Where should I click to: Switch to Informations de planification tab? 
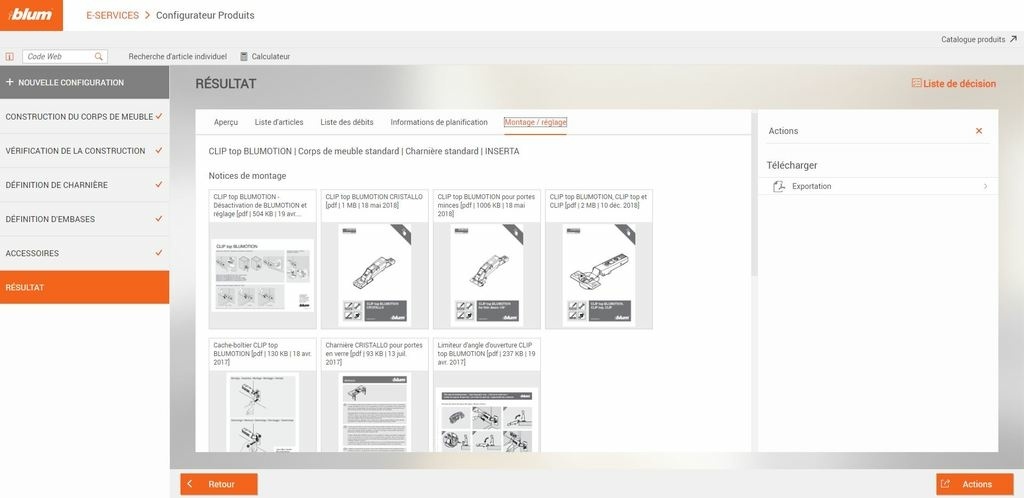click(x=439, y=122)
